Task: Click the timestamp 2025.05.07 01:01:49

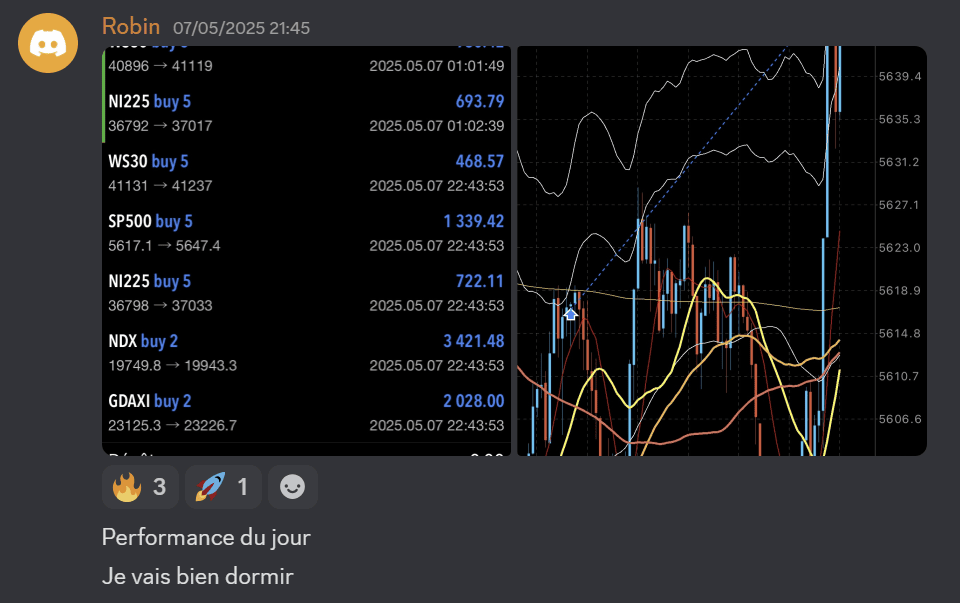Action: (437, 66)
